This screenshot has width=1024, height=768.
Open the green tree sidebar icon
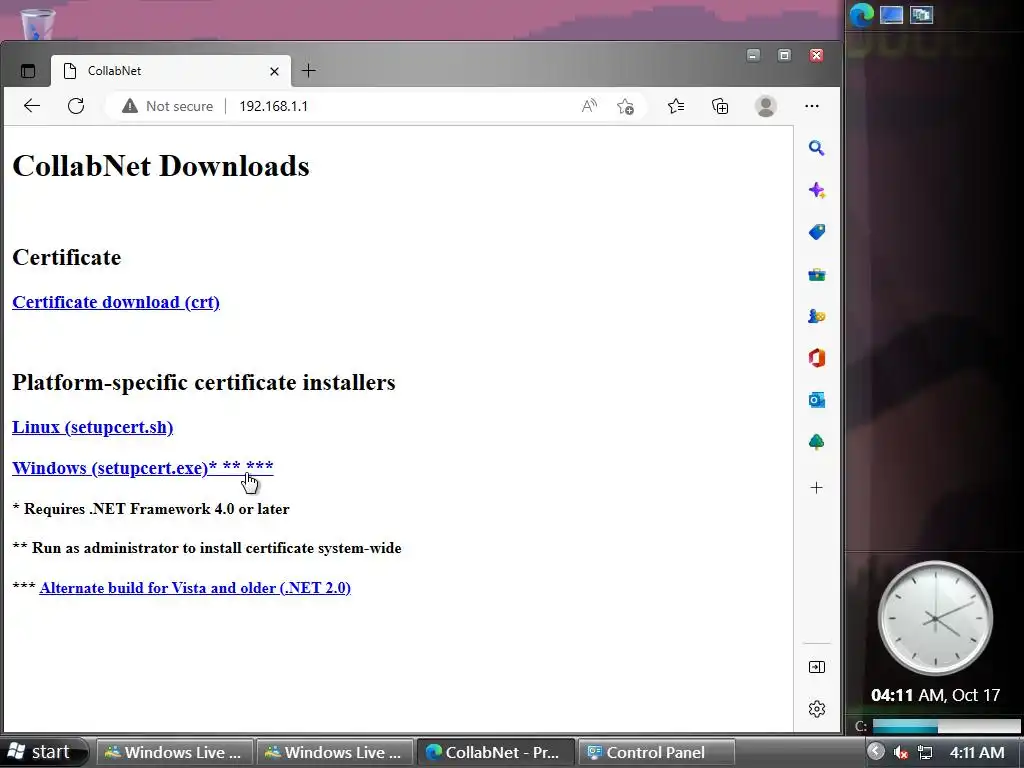point(816,442)
